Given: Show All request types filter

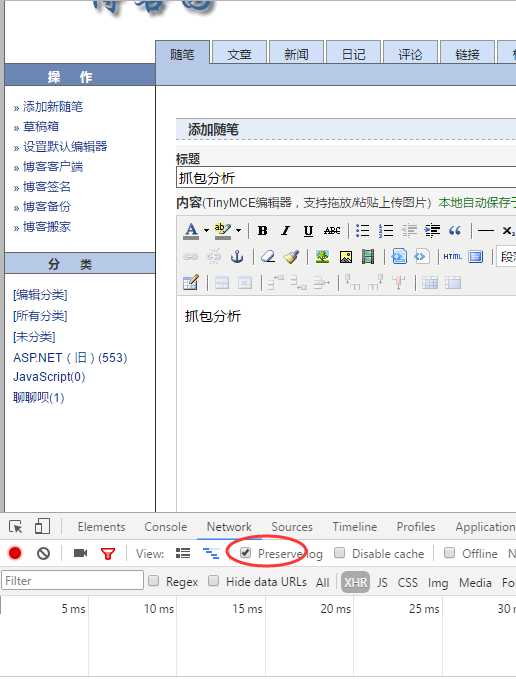Looking at the screenshot, I should 322,582.
